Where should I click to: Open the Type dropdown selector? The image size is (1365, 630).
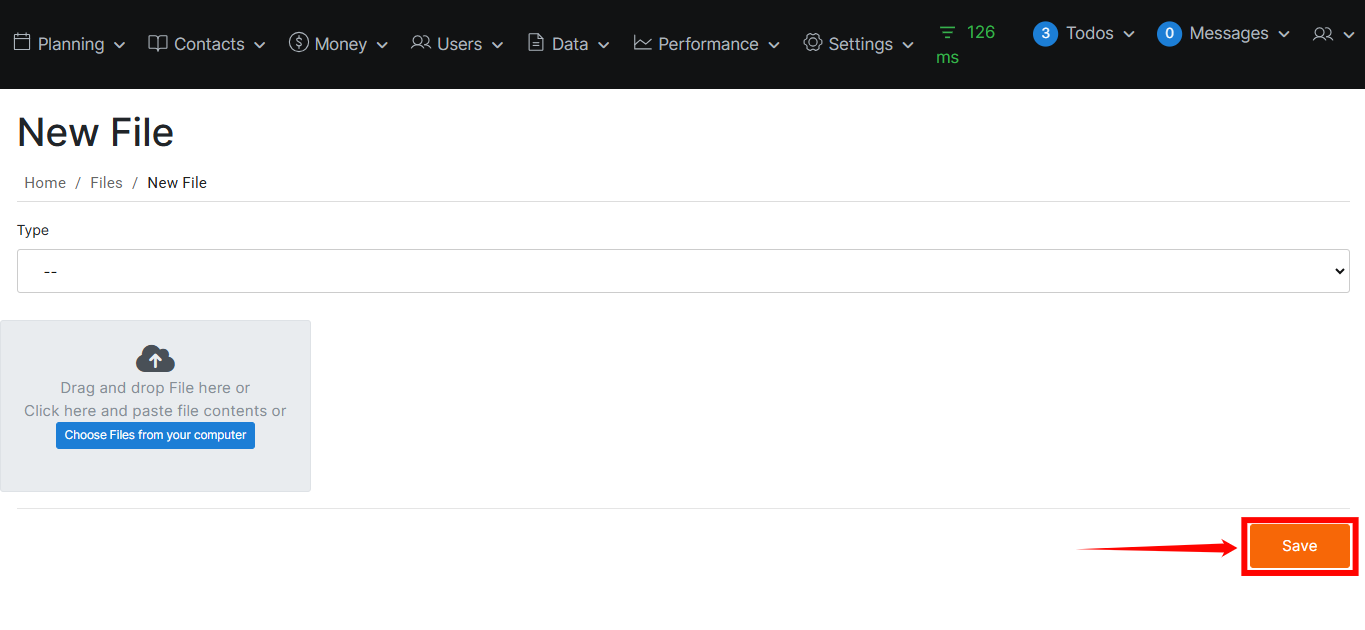pos(683,271)
